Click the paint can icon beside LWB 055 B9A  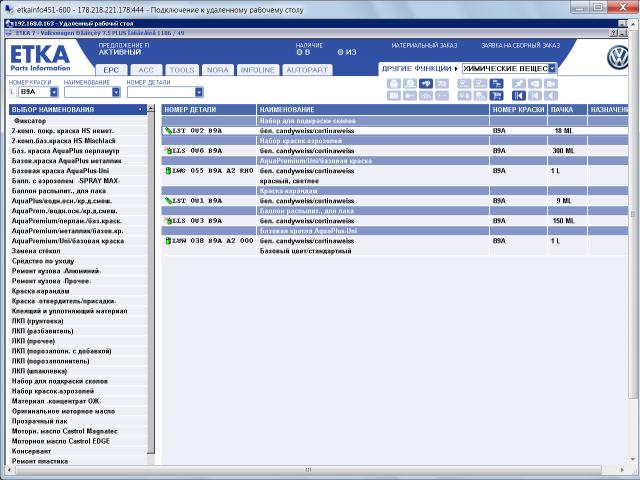click(168, 171)
